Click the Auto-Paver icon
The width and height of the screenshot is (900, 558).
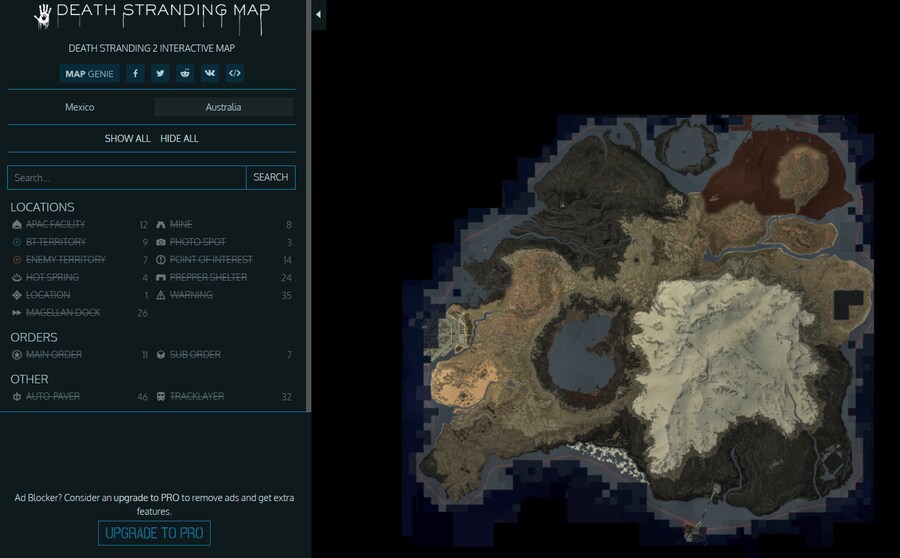click(17, 397)
